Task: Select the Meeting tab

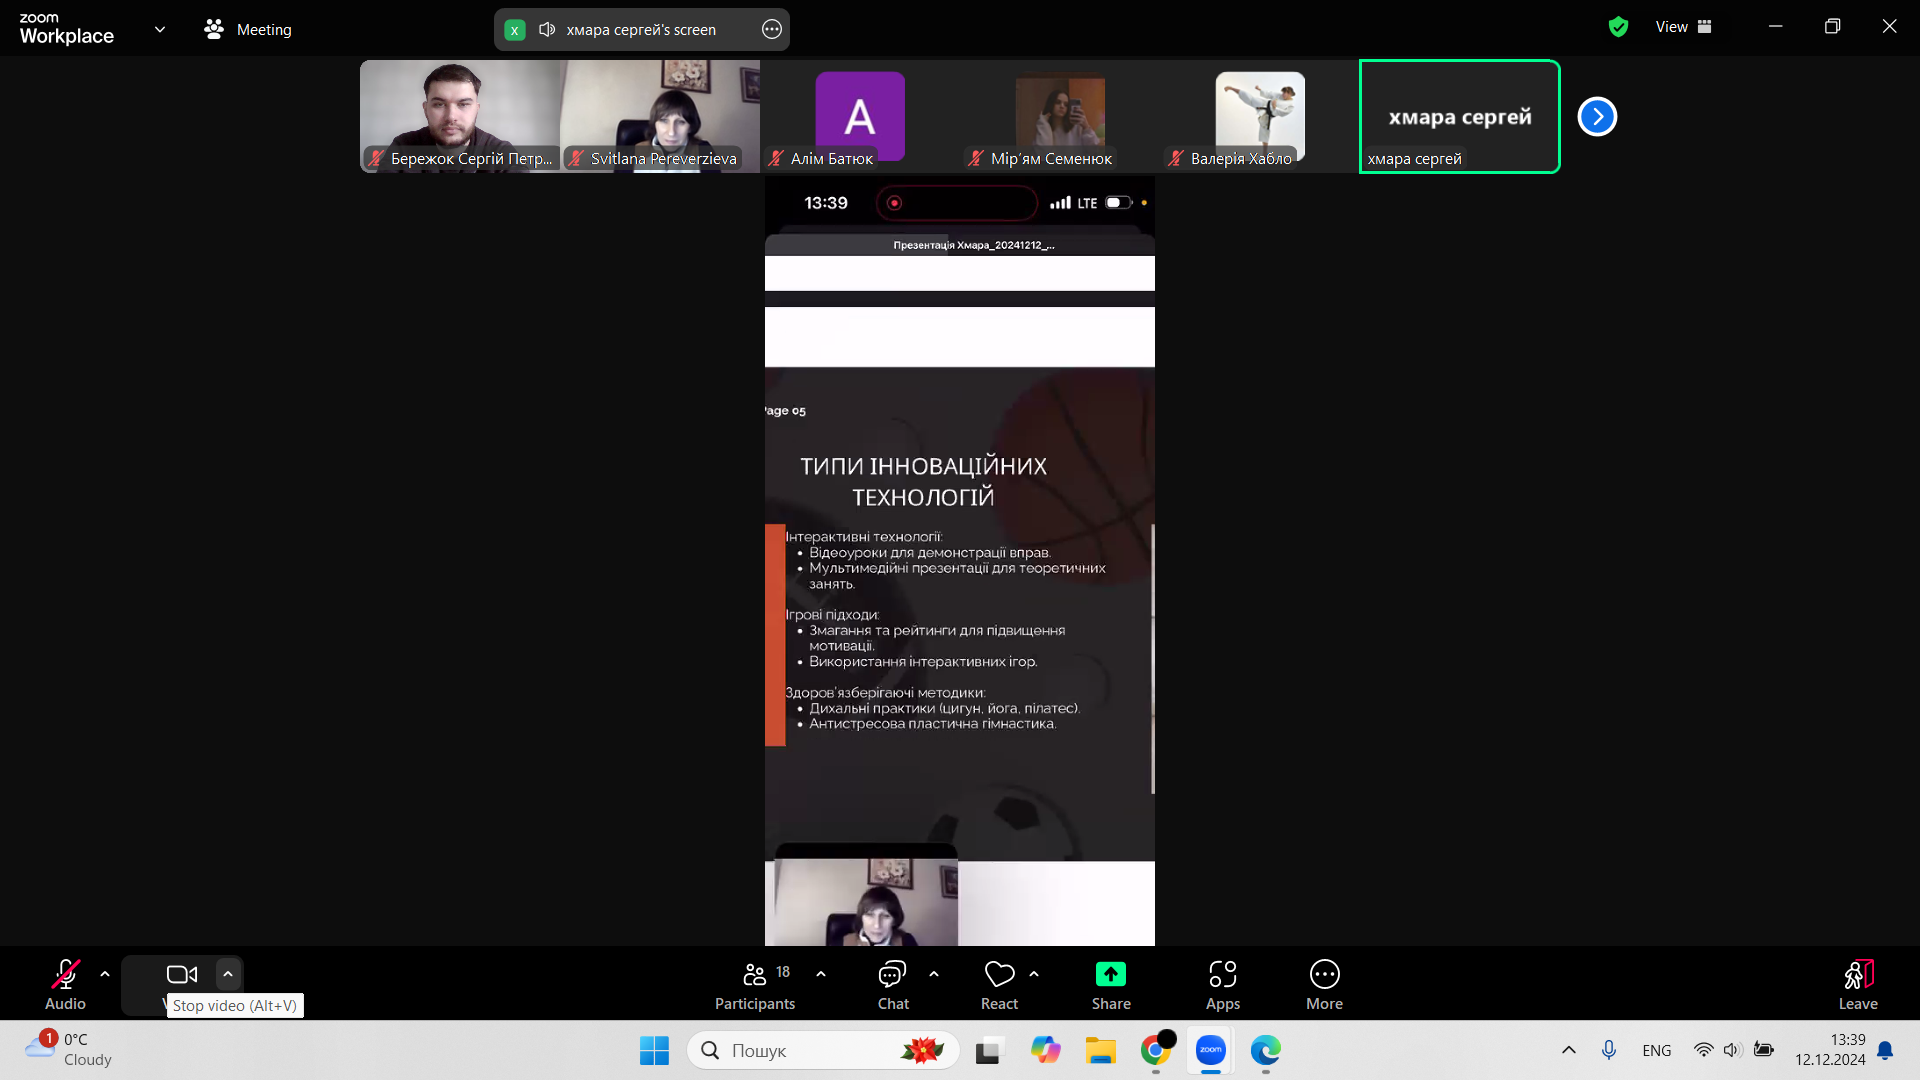Action: pyautogui.click(x=248, y=30)
